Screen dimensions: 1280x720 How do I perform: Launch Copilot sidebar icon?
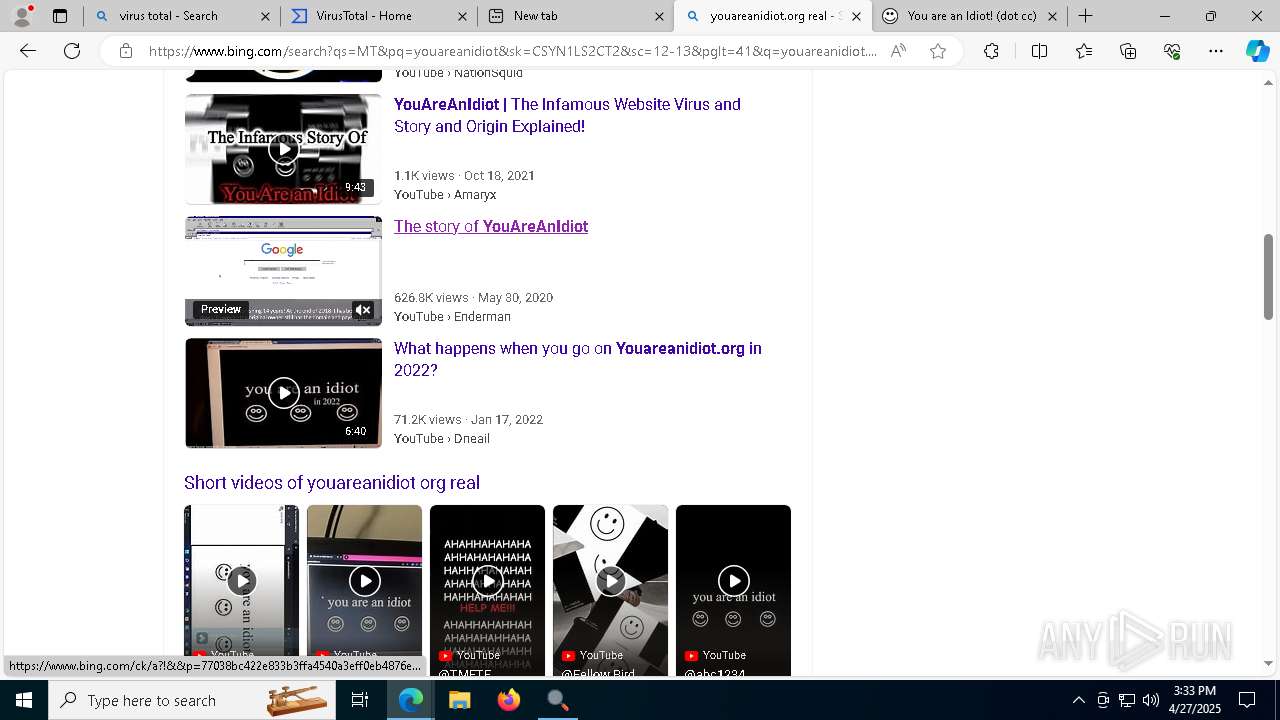click(1257, 51)
